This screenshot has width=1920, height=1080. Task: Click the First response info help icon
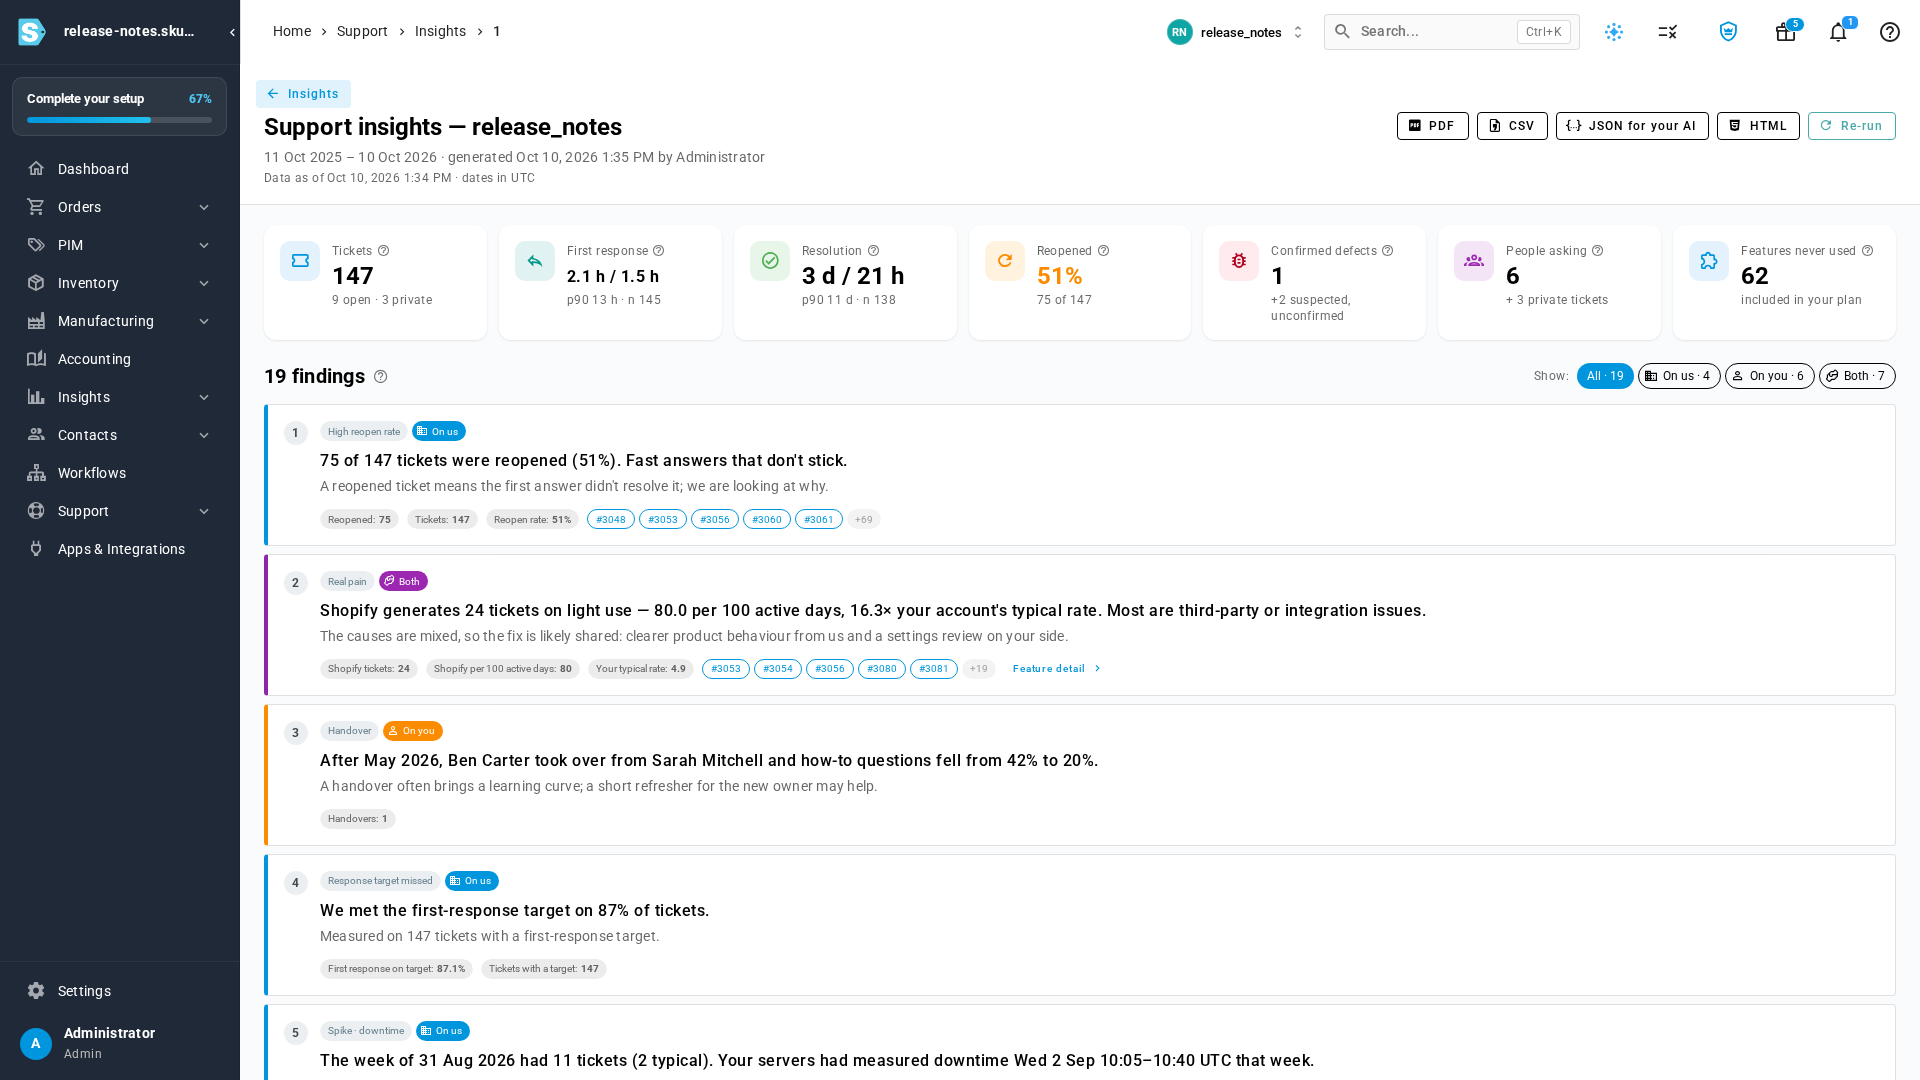(x=658, y=251)
